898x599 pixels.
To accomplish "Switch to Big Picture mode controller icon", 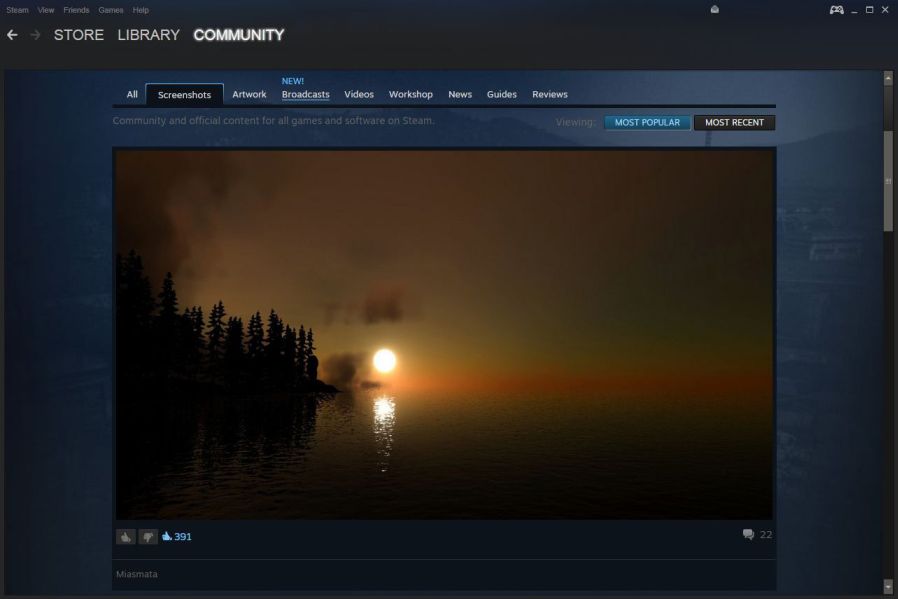I will (x=836, y=10).
